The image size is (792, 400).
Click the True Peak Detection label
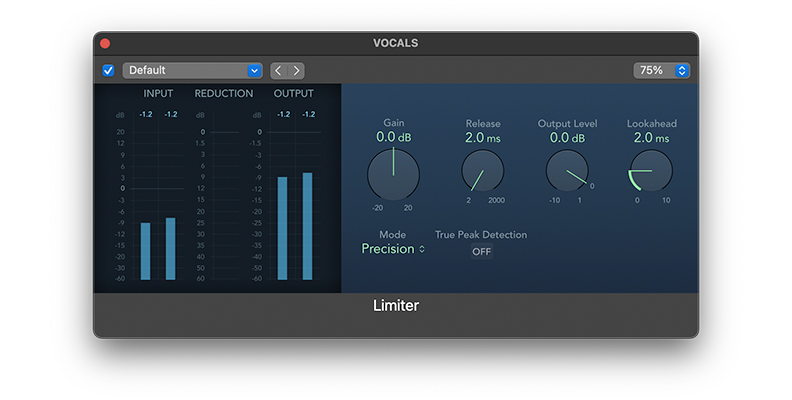tap(481, 235)
